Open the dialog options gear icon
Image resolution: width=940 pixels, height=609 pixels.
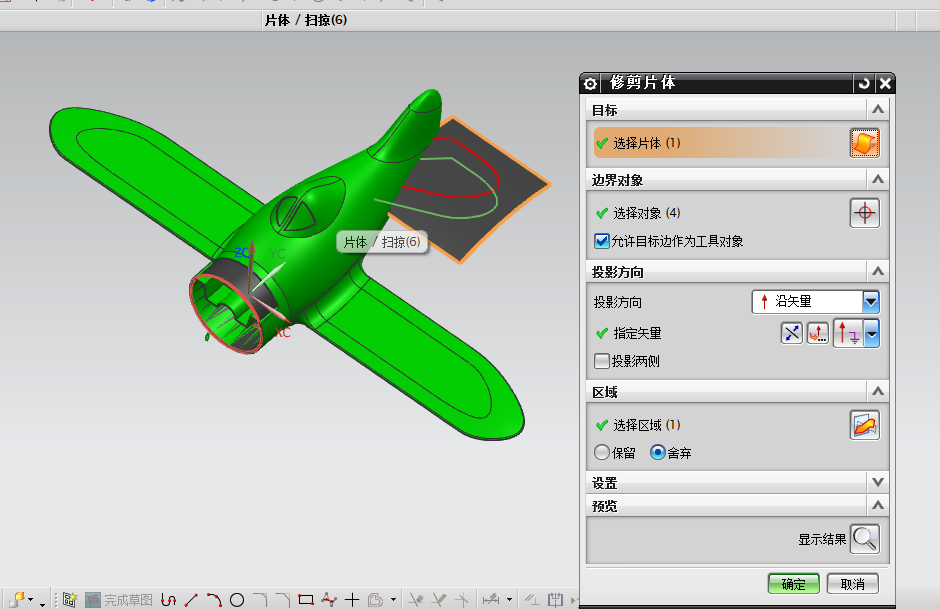pos(589,84)
